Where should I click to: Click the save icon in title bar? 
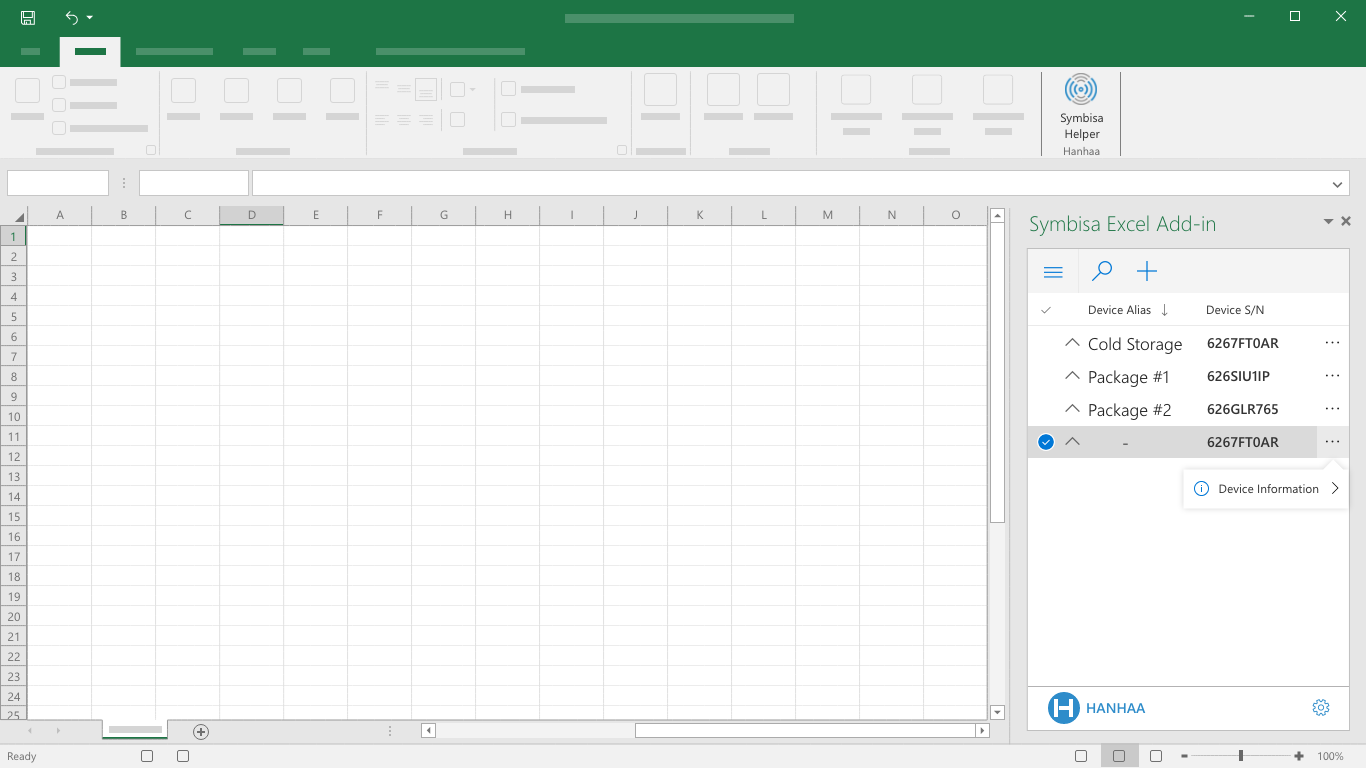coord(28,17)
